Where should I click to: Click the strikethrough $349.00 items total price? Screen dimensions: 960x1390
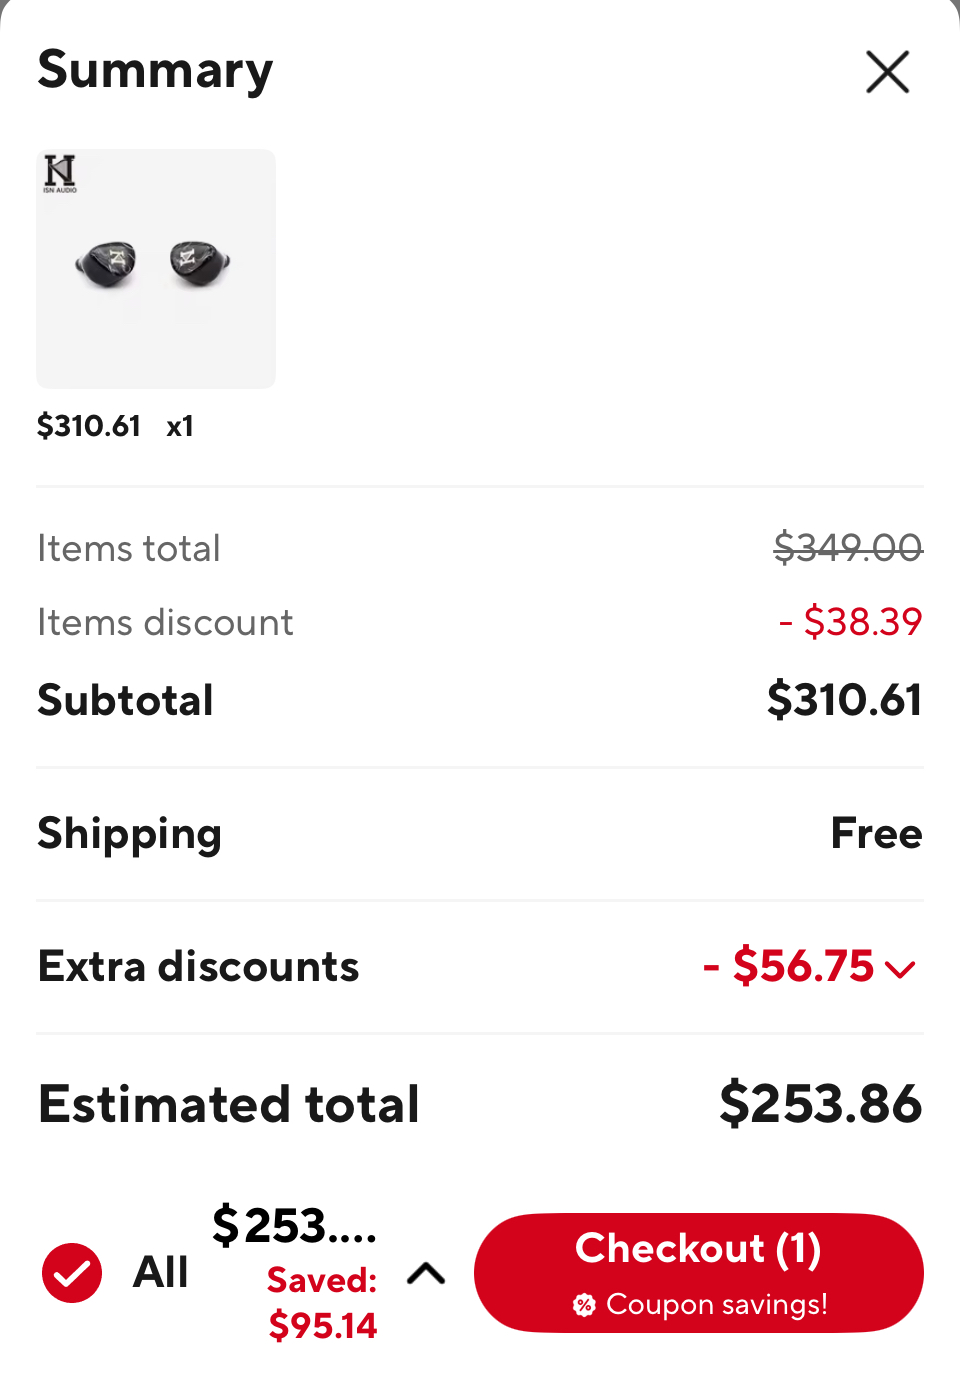[846, 548]
